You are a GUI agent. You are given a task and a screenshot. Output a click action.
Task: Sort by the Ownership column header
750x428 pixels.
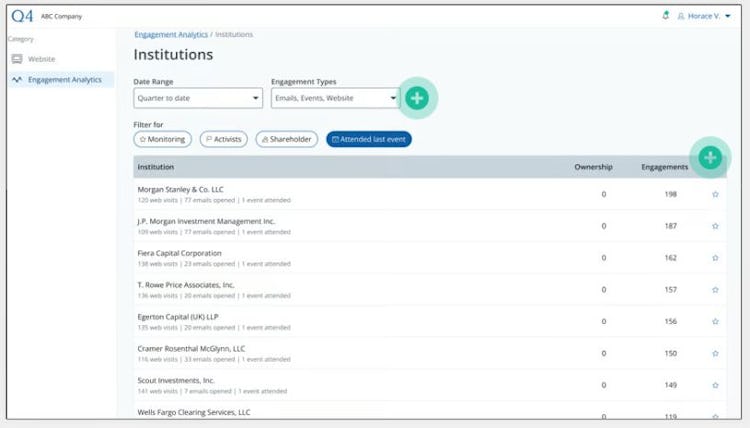(x=593, y=167)
